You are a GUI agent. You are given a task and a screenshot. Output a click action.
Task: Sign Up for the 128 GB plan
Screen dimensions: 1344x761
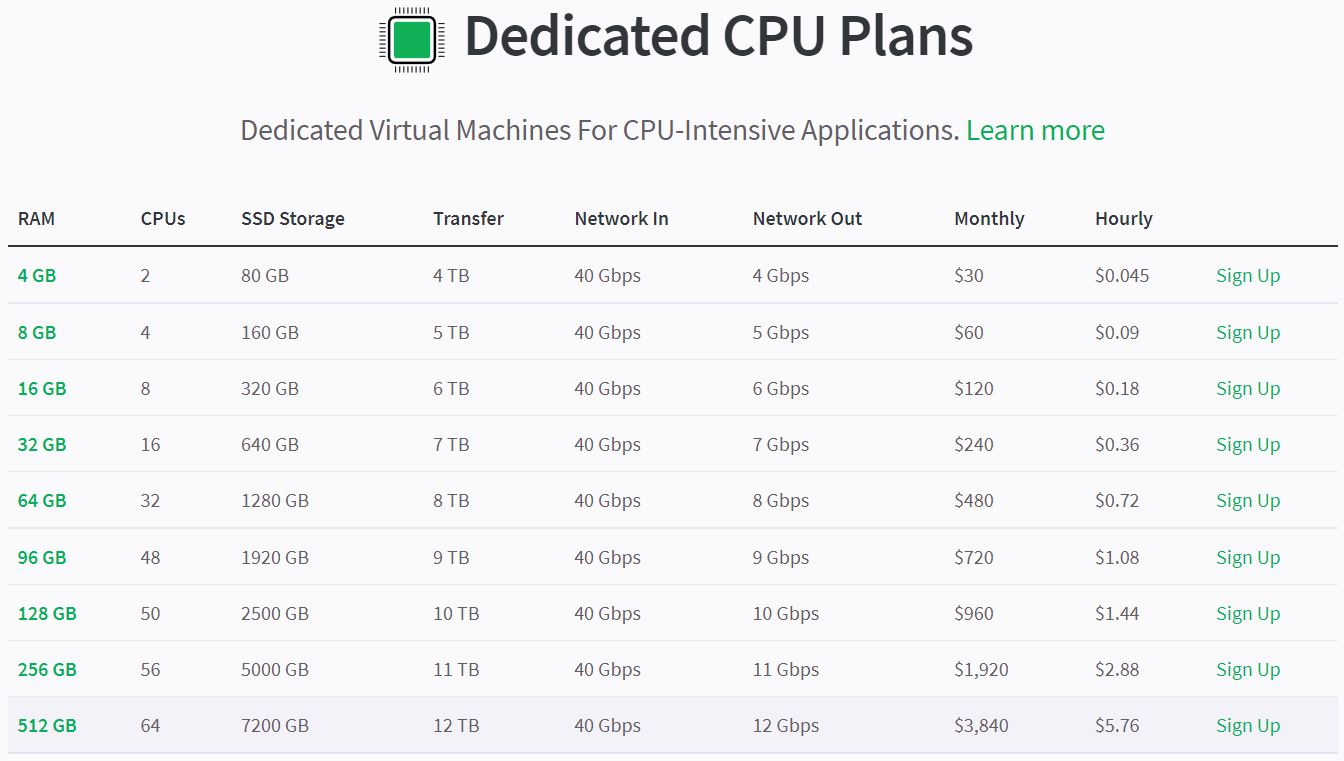1247,613
